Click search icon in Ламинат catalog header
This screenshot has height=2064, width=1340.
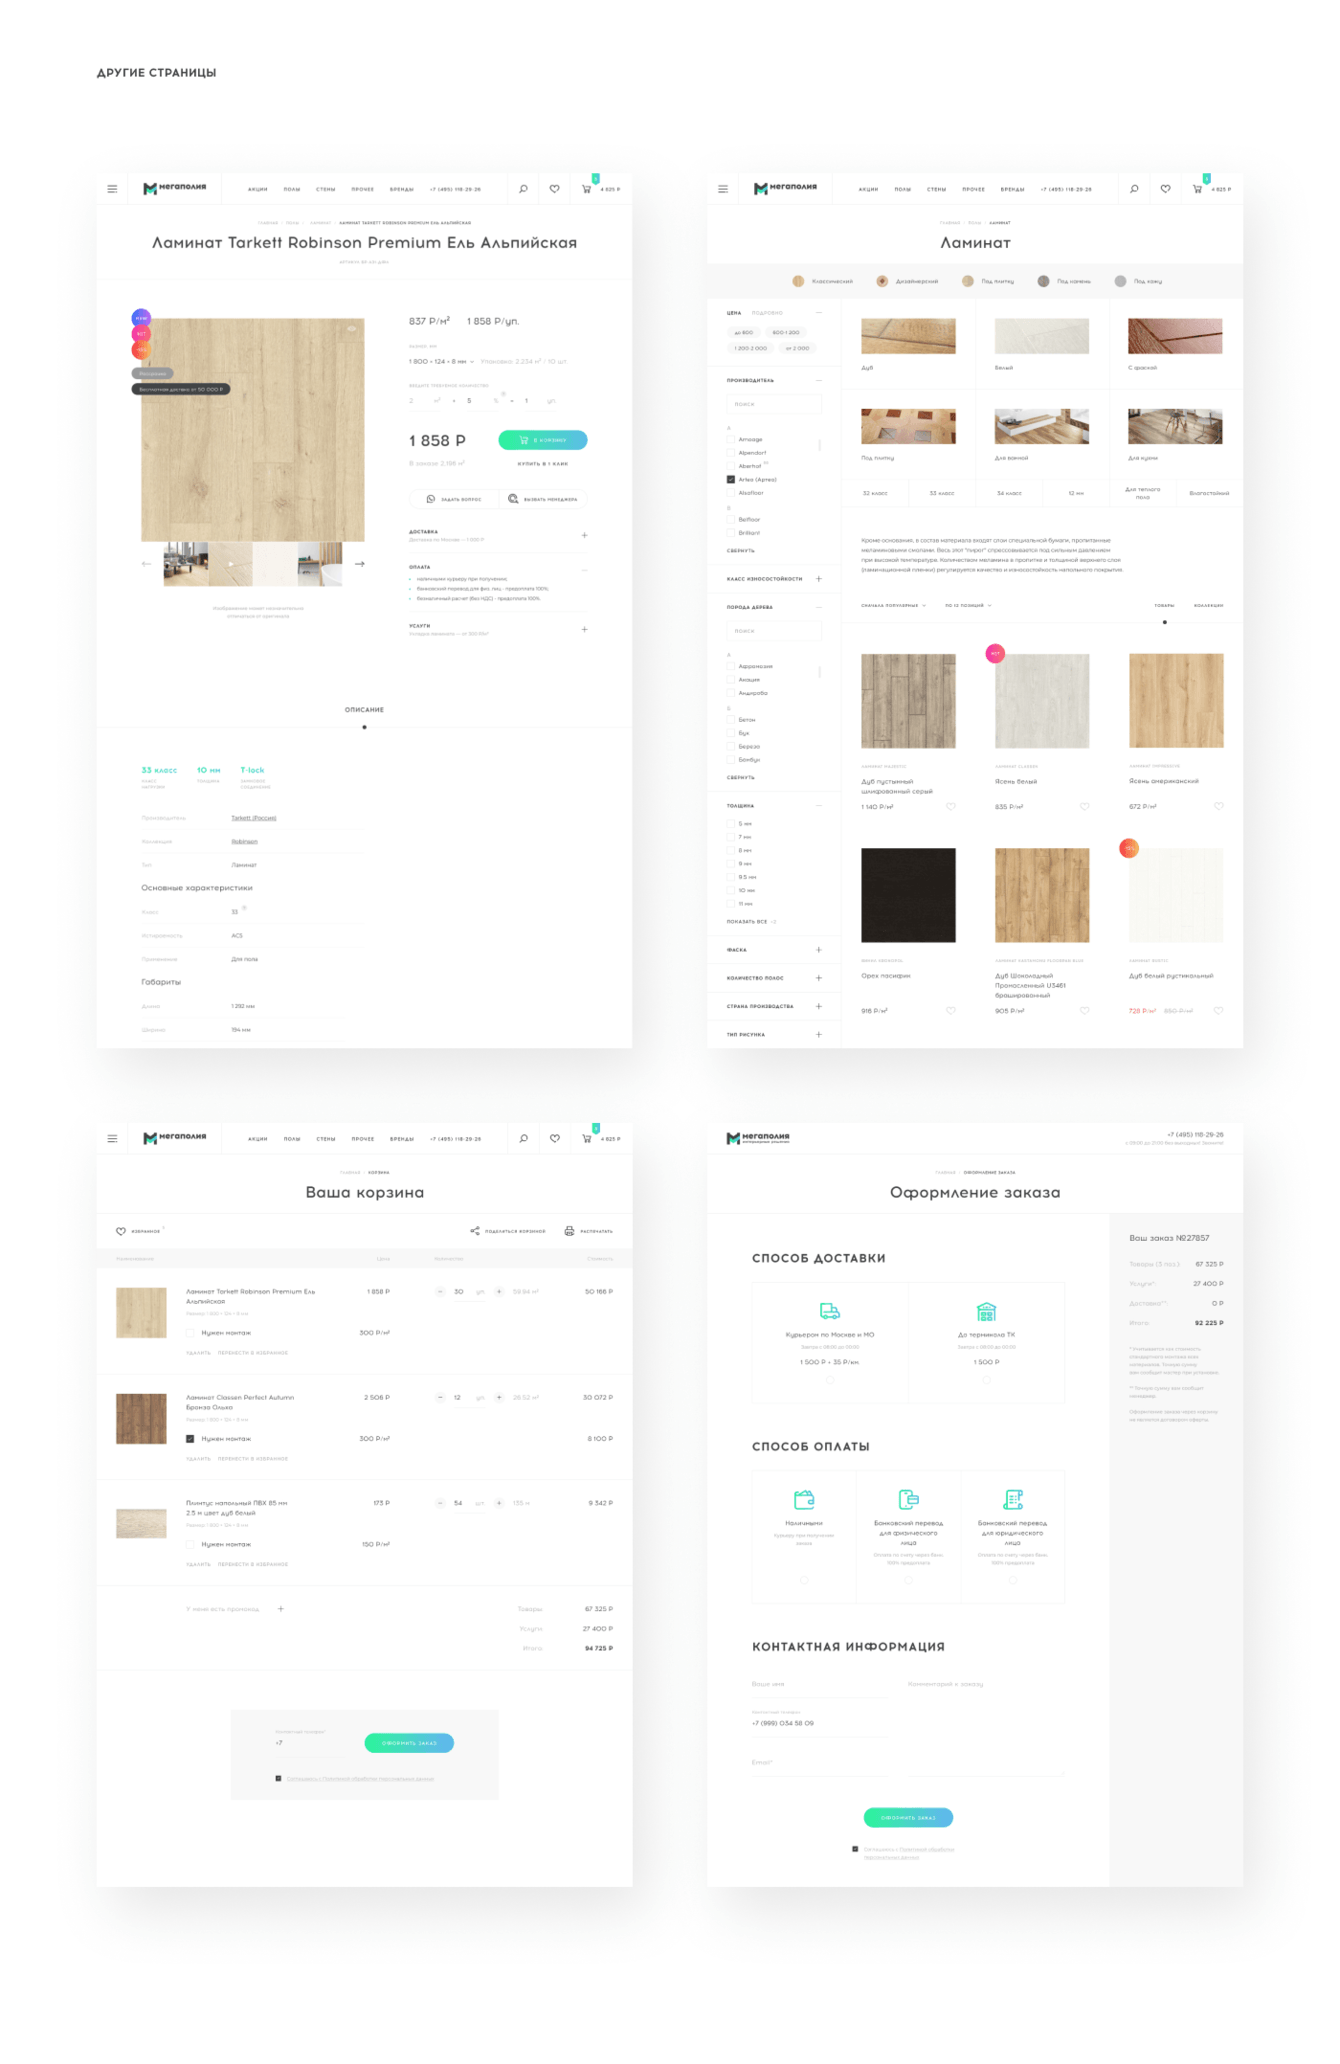pos(1134,188)
